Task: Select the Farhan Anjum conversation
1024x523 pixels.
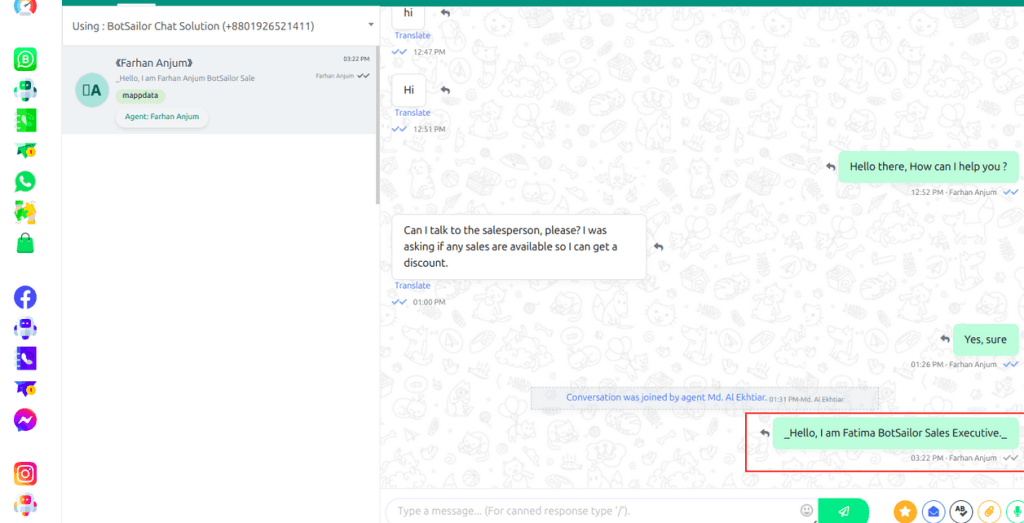Action: [219, 90]
